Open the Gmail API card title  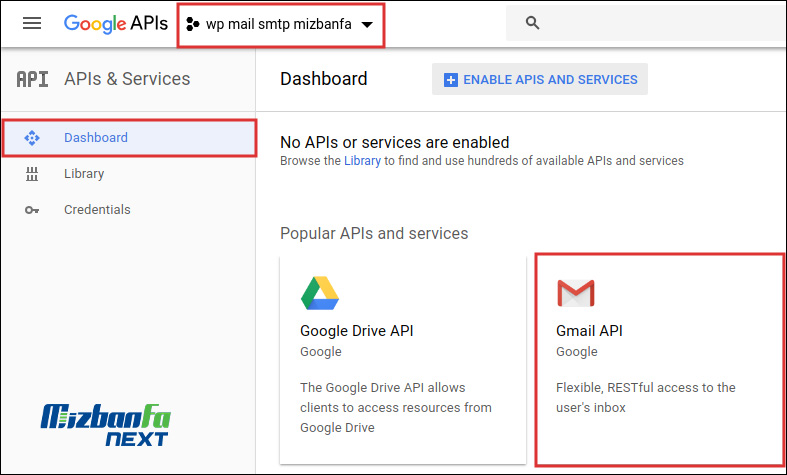coord(589,331)
